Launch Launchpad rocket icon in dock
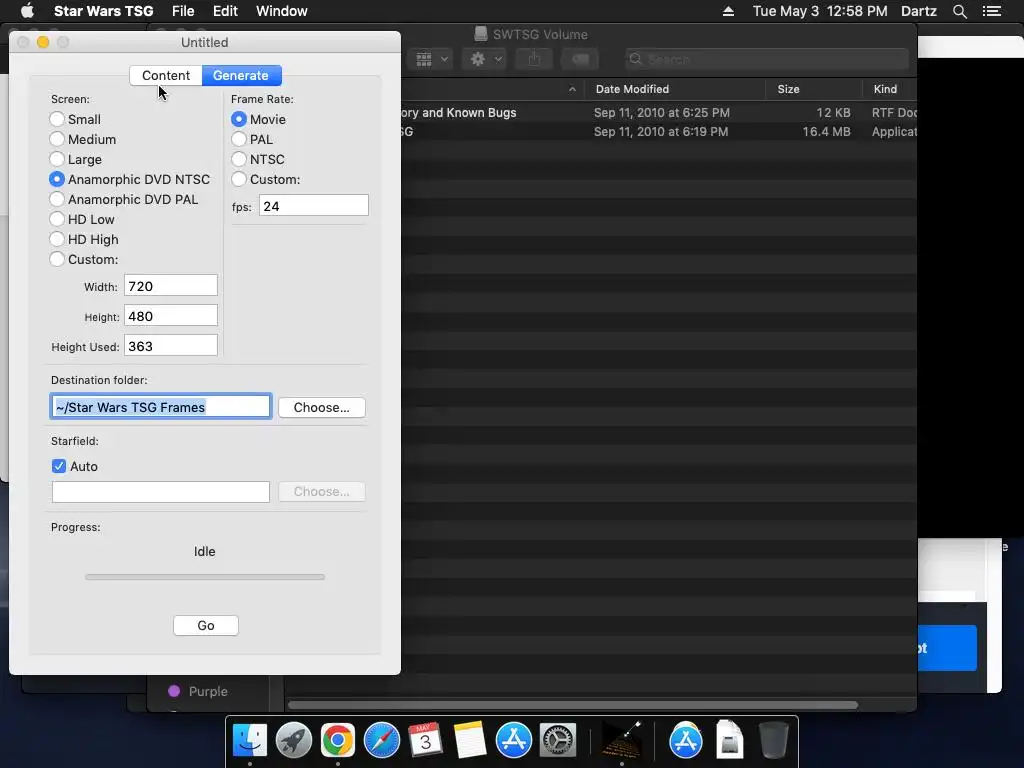The image size is (1024, 768). 293,740
